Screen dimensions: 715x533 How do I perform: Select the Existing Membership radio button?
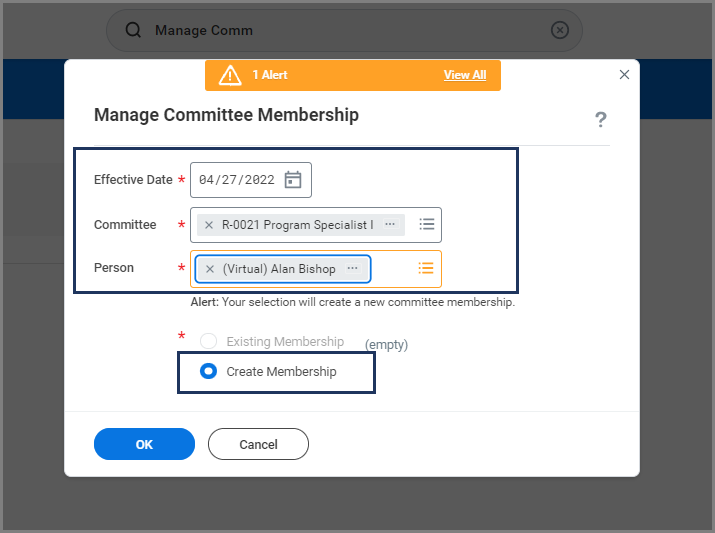point(208,341)
